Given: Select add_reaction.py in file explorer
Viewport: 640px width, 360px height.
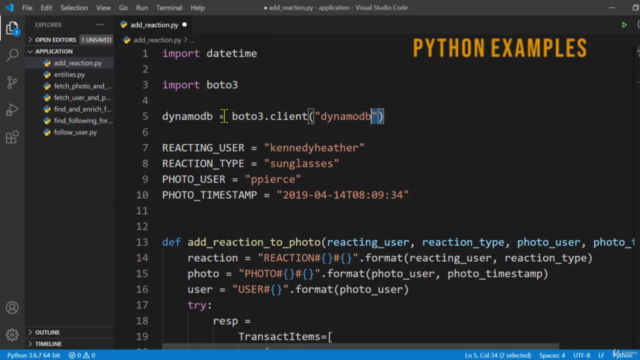Looking at the screenshot, I should pyautogui.click(x=78, y=63).
